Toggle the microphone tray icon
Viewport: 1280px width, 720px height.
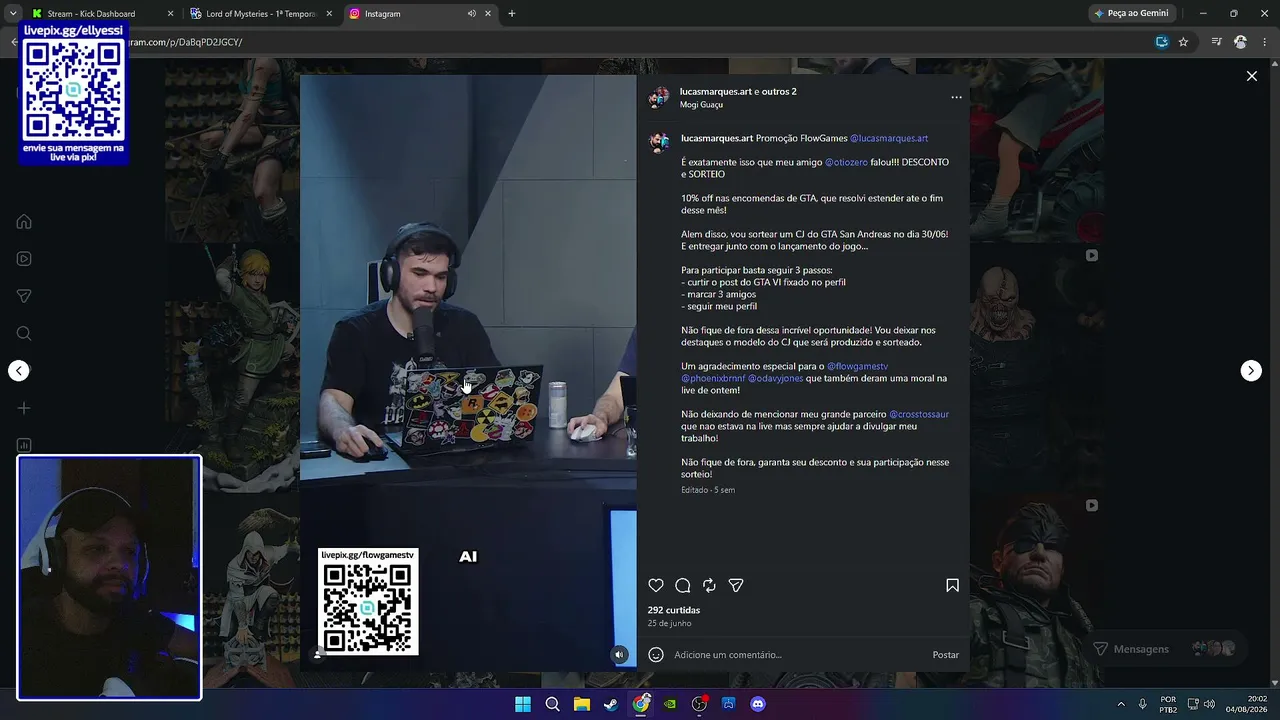click(x=1142, y=704)
